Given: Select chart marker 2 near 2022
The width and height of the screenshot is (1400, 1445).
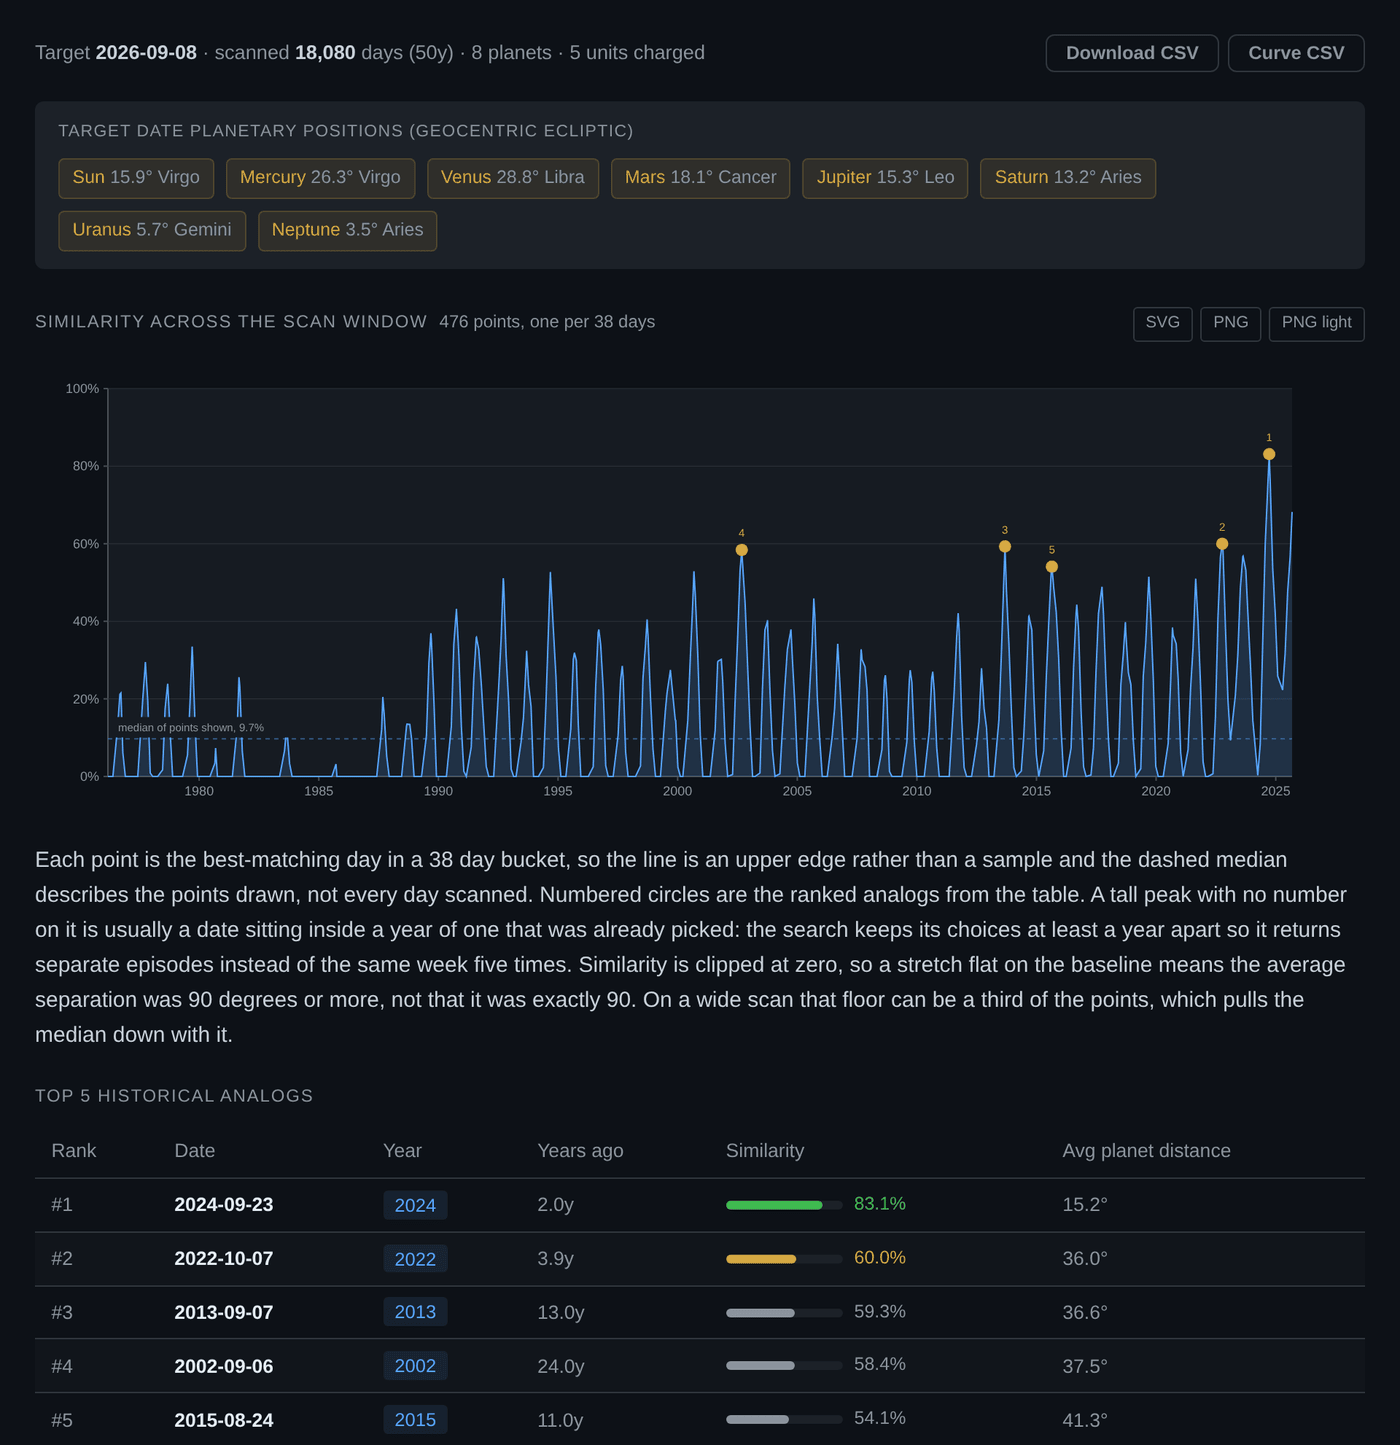Looking at the screenshot, I should (1222, 544).
